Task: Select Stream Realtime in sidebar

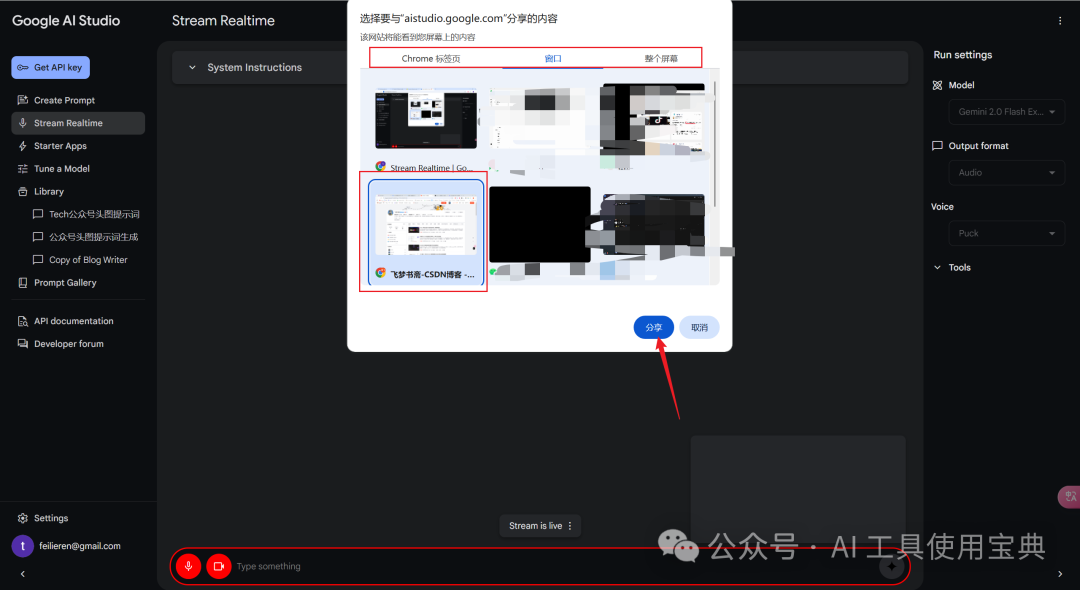Action: tap(78, 123)
